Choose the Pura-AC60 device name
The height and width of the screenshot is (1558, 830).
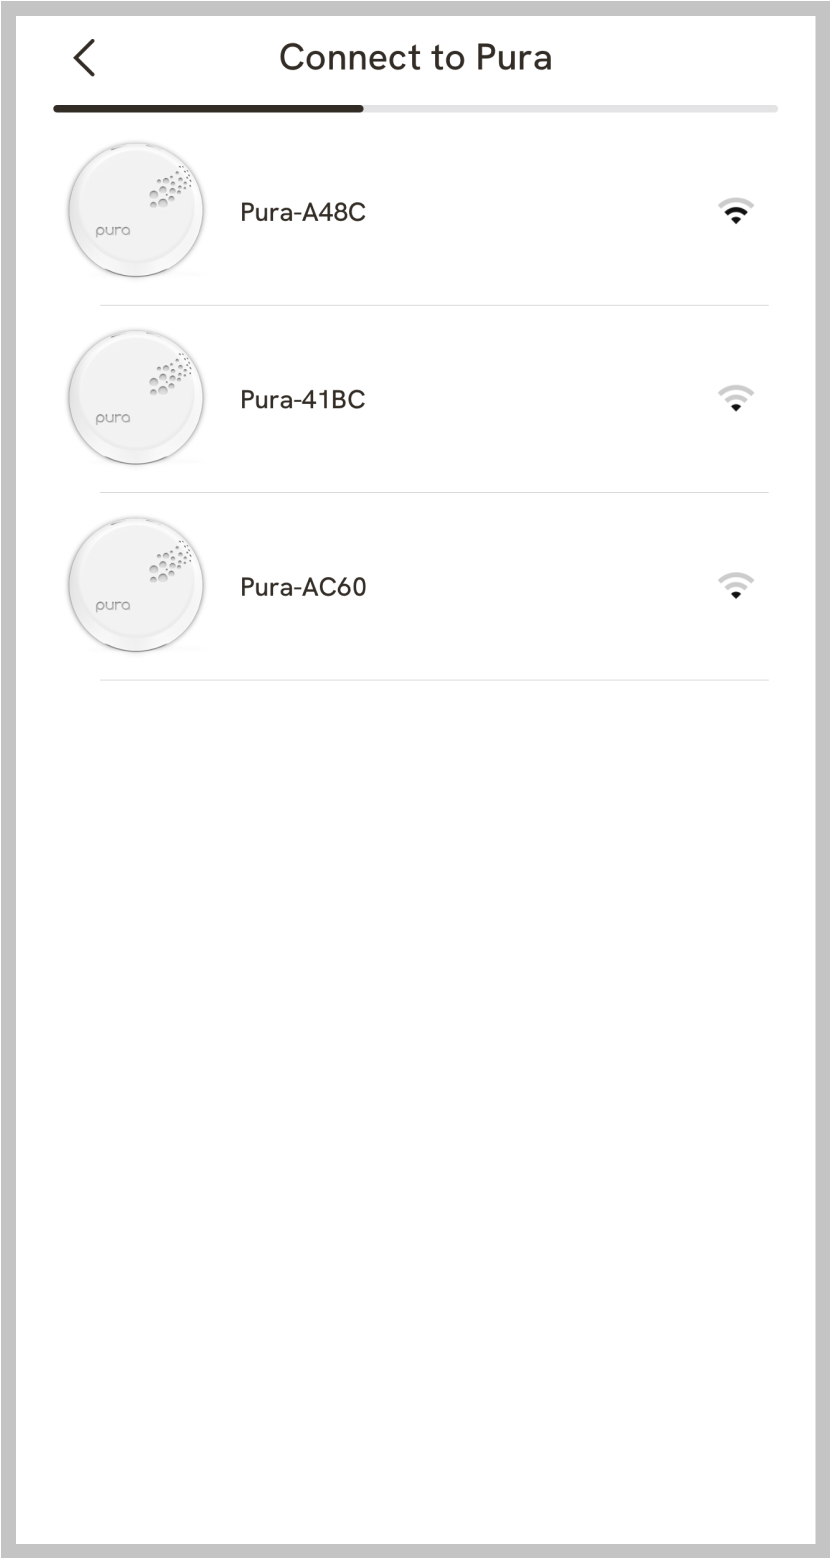click(x=303, y=587)
